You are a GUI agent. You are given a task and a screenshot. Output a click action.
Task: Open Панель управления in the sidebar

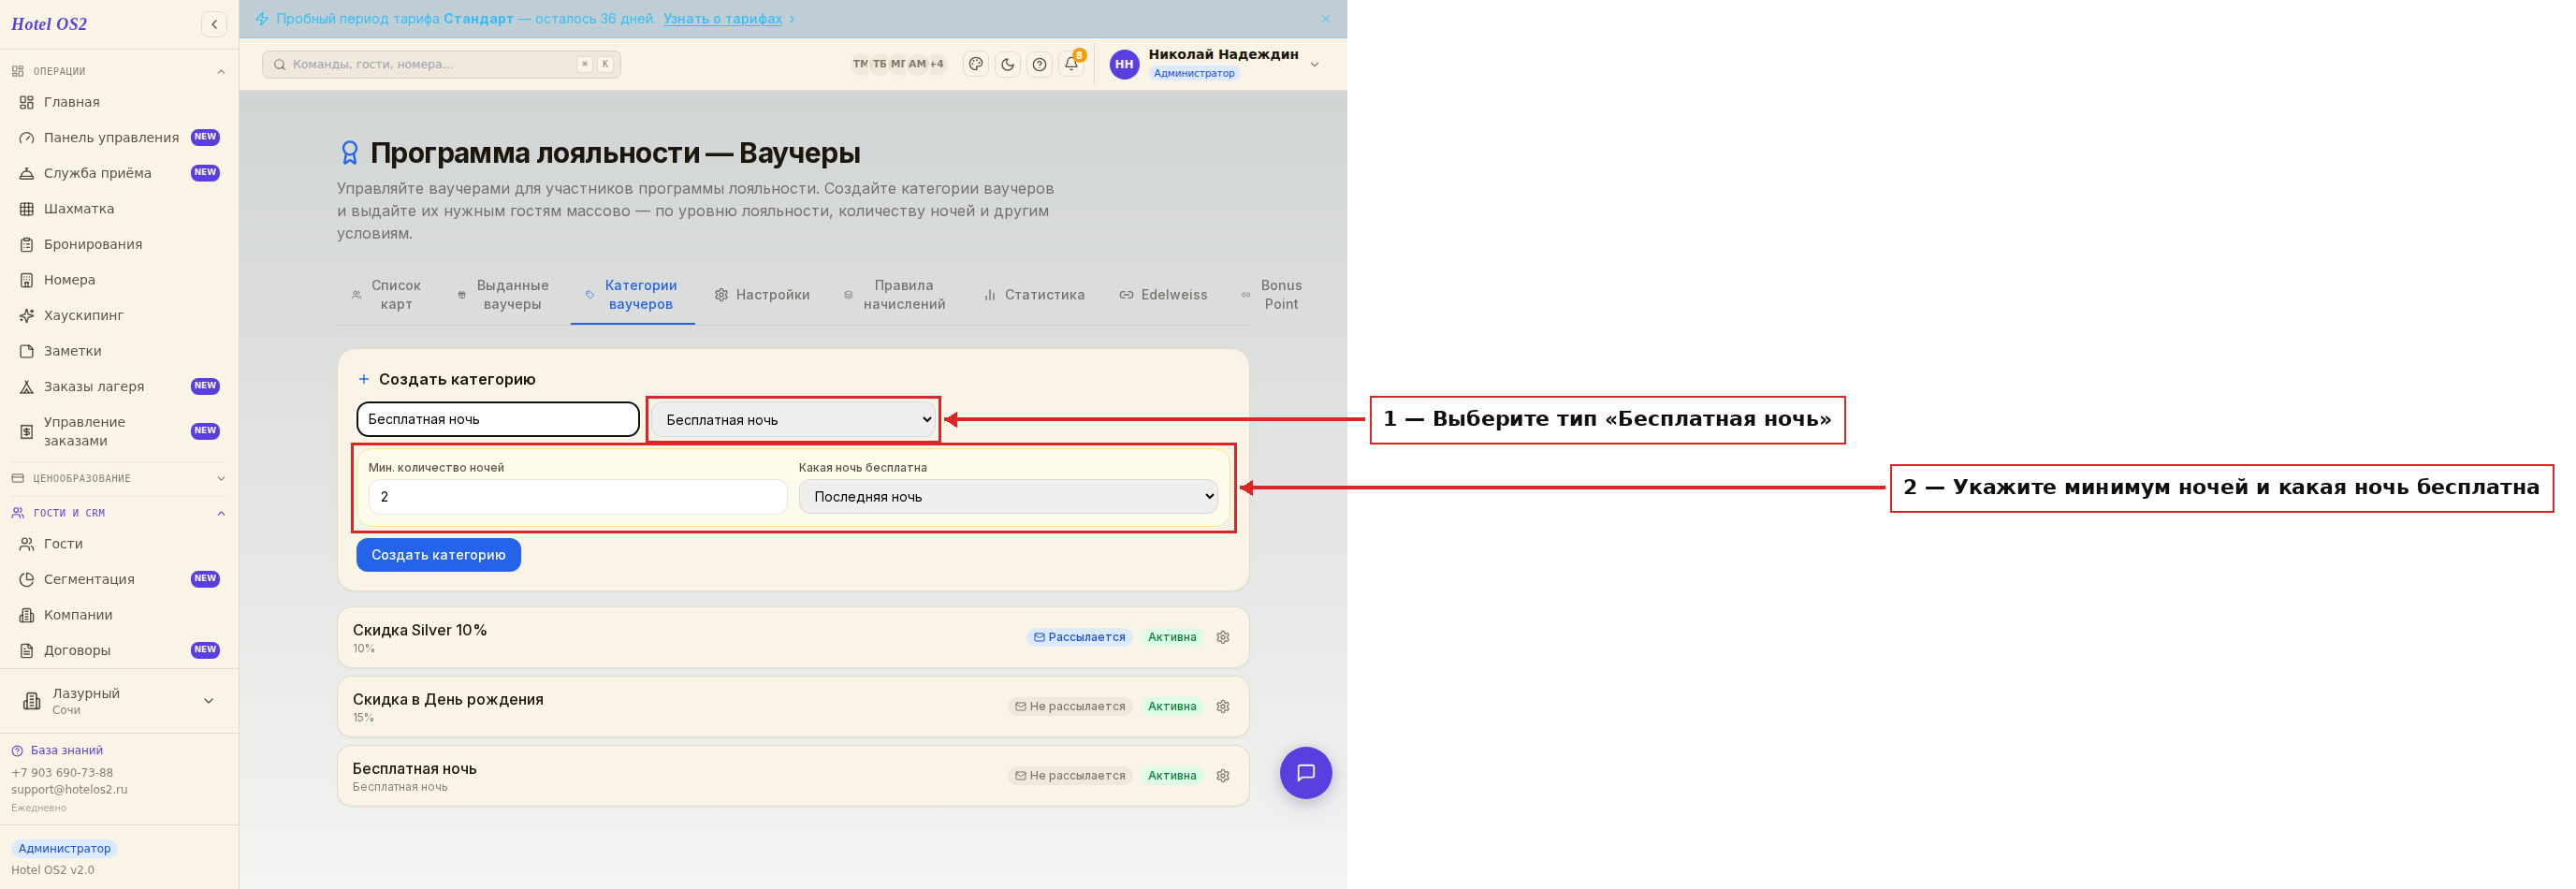(119, 137)
